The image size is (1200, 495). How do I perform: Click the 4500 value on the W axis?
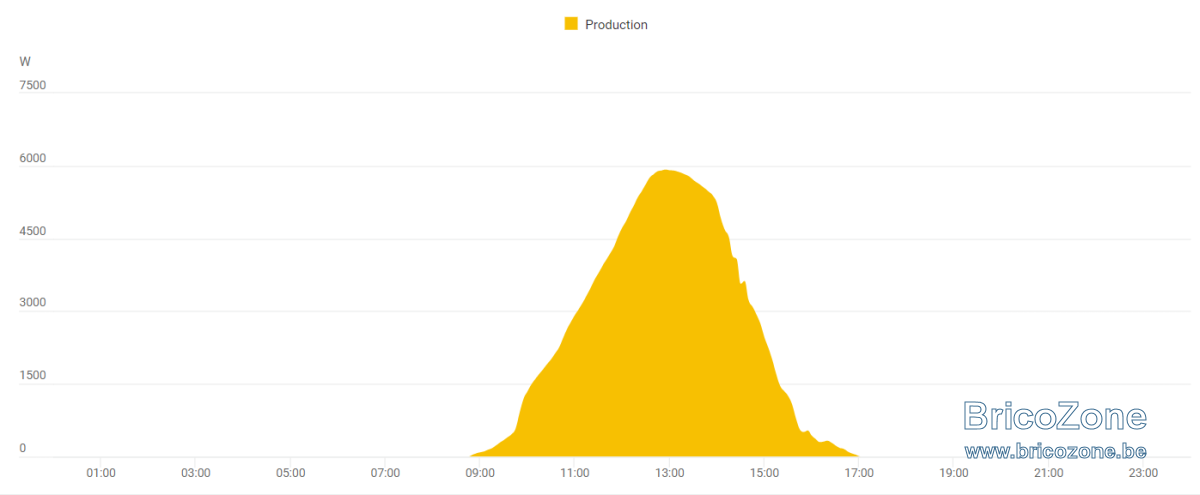pyautogui.click(x=33, y=231)
